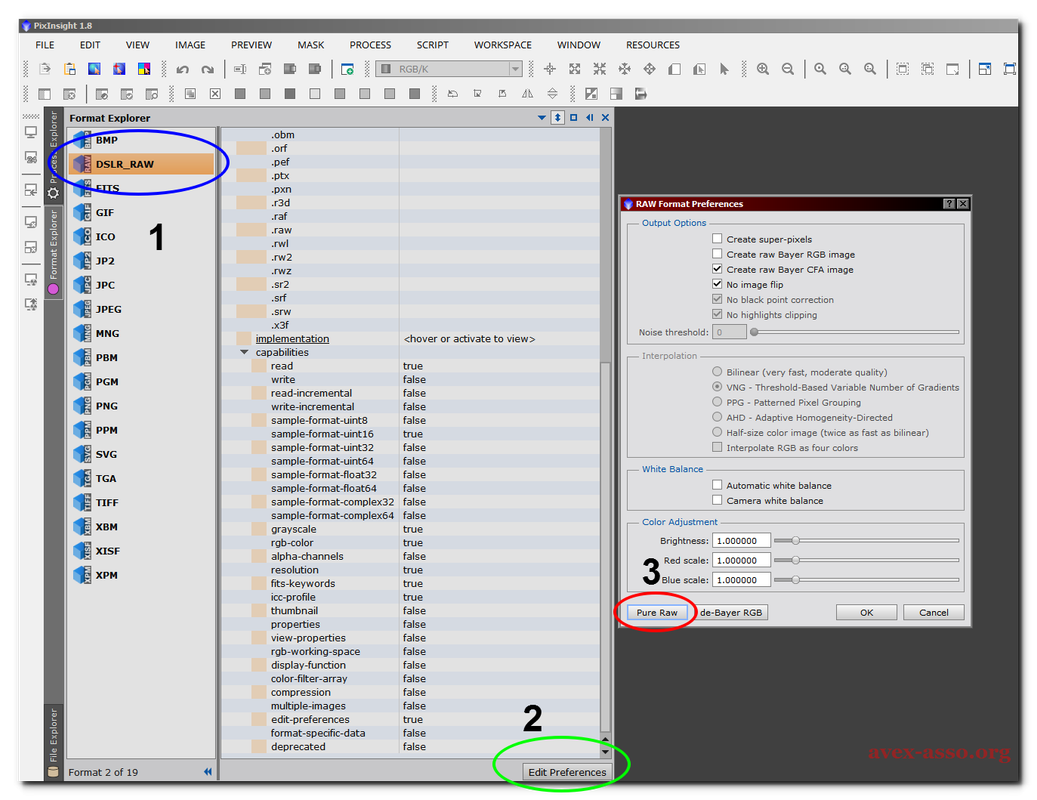
Task: Click the expand-to-corners arrows icon
Action: click(x=574, y=69)
